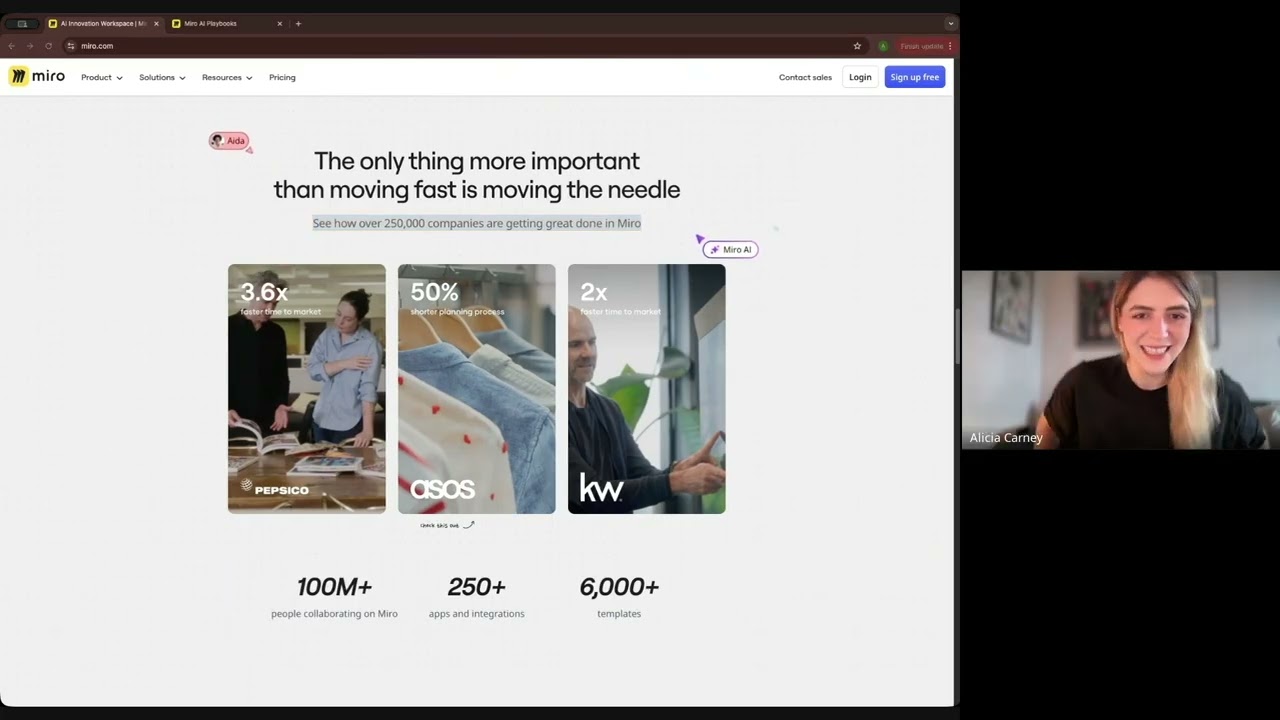1280x720 pixels.
Task: Expand the Product menu
Action: [x=102, y=77]
